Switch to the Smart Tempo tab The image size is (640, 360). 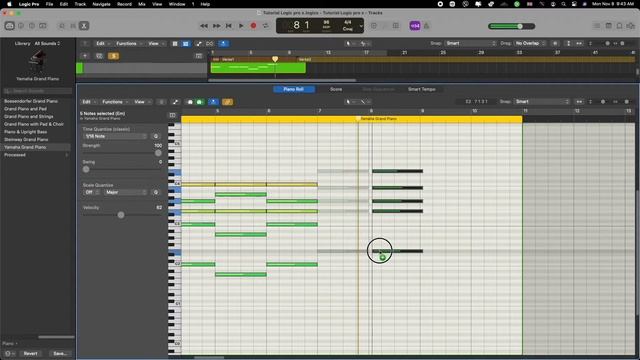pyautogui.click(x=422, y=89)
